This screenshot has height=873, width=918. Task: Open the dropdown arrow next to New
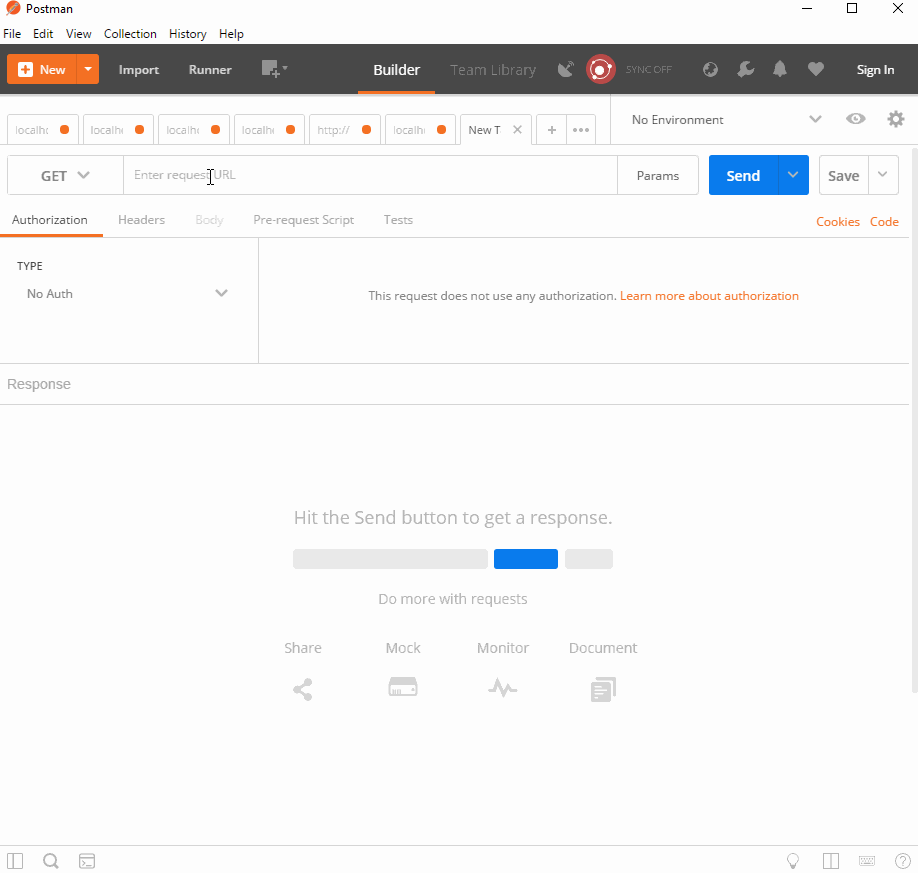coord(88,70)
